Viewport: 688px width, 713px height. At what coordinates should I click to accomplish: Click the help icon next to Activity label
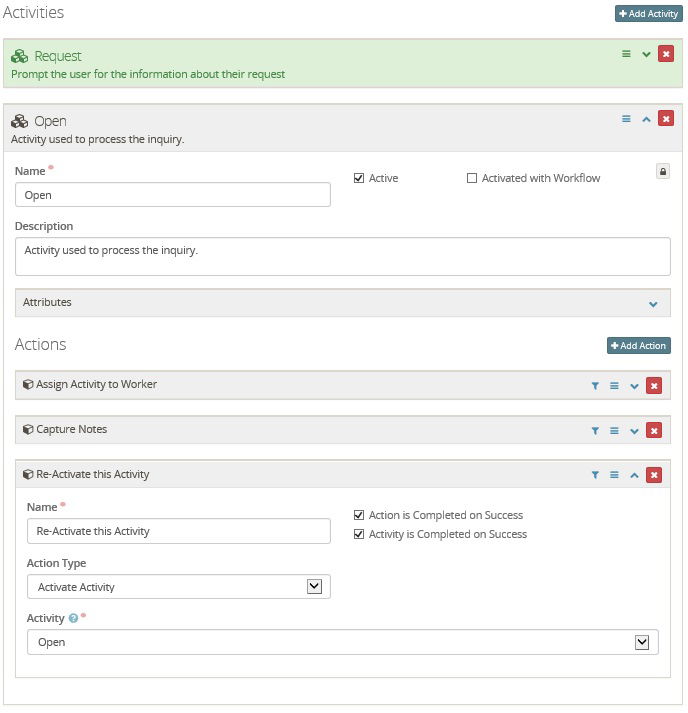tap(73, 619)
